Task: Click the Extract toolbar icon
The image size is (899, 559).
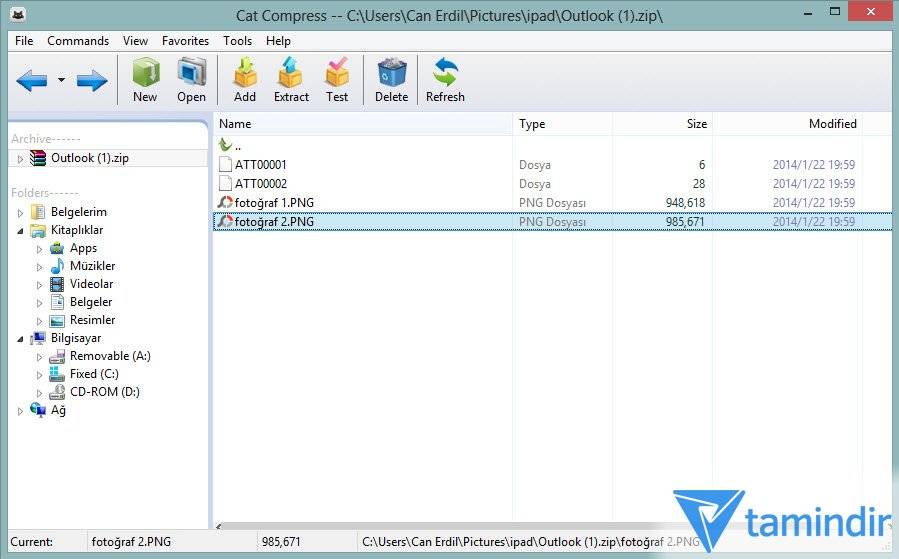Action: 291,80
